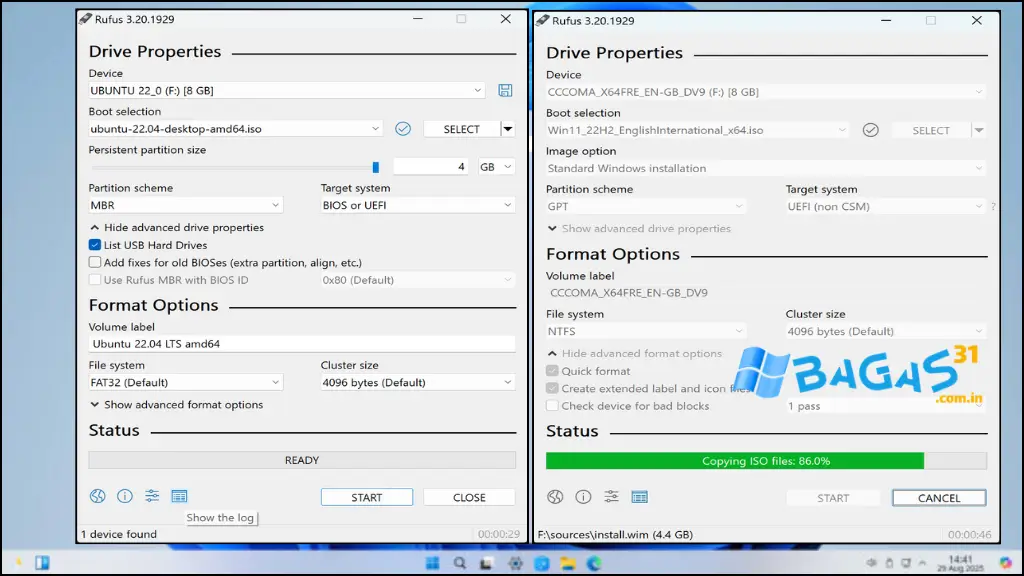Viewport: 1024px width, 576px height.
Task: Open the BIOS or UEFI target system dropdown
Action: click(x=417, y=206)
